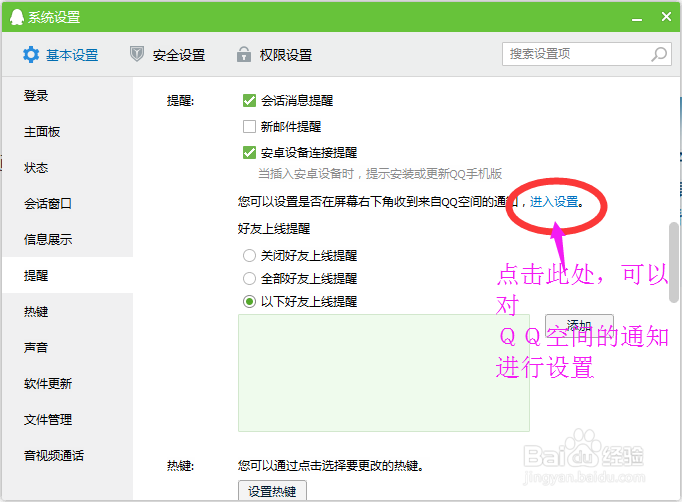Click the shield icon for 安全设置
The width and height of the screenshot is (682, 502).
coord(137,54)
